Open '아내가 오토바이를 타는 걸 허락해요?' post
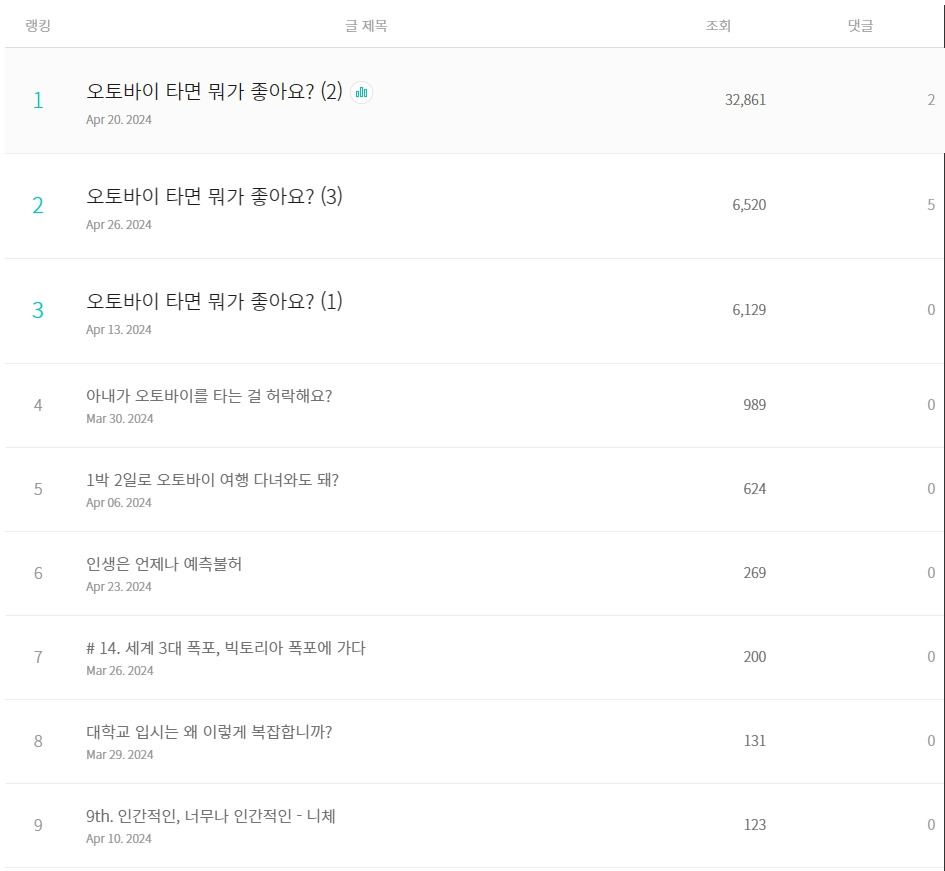The height and width of the screenshot is (871, 945). click(209, 396)
